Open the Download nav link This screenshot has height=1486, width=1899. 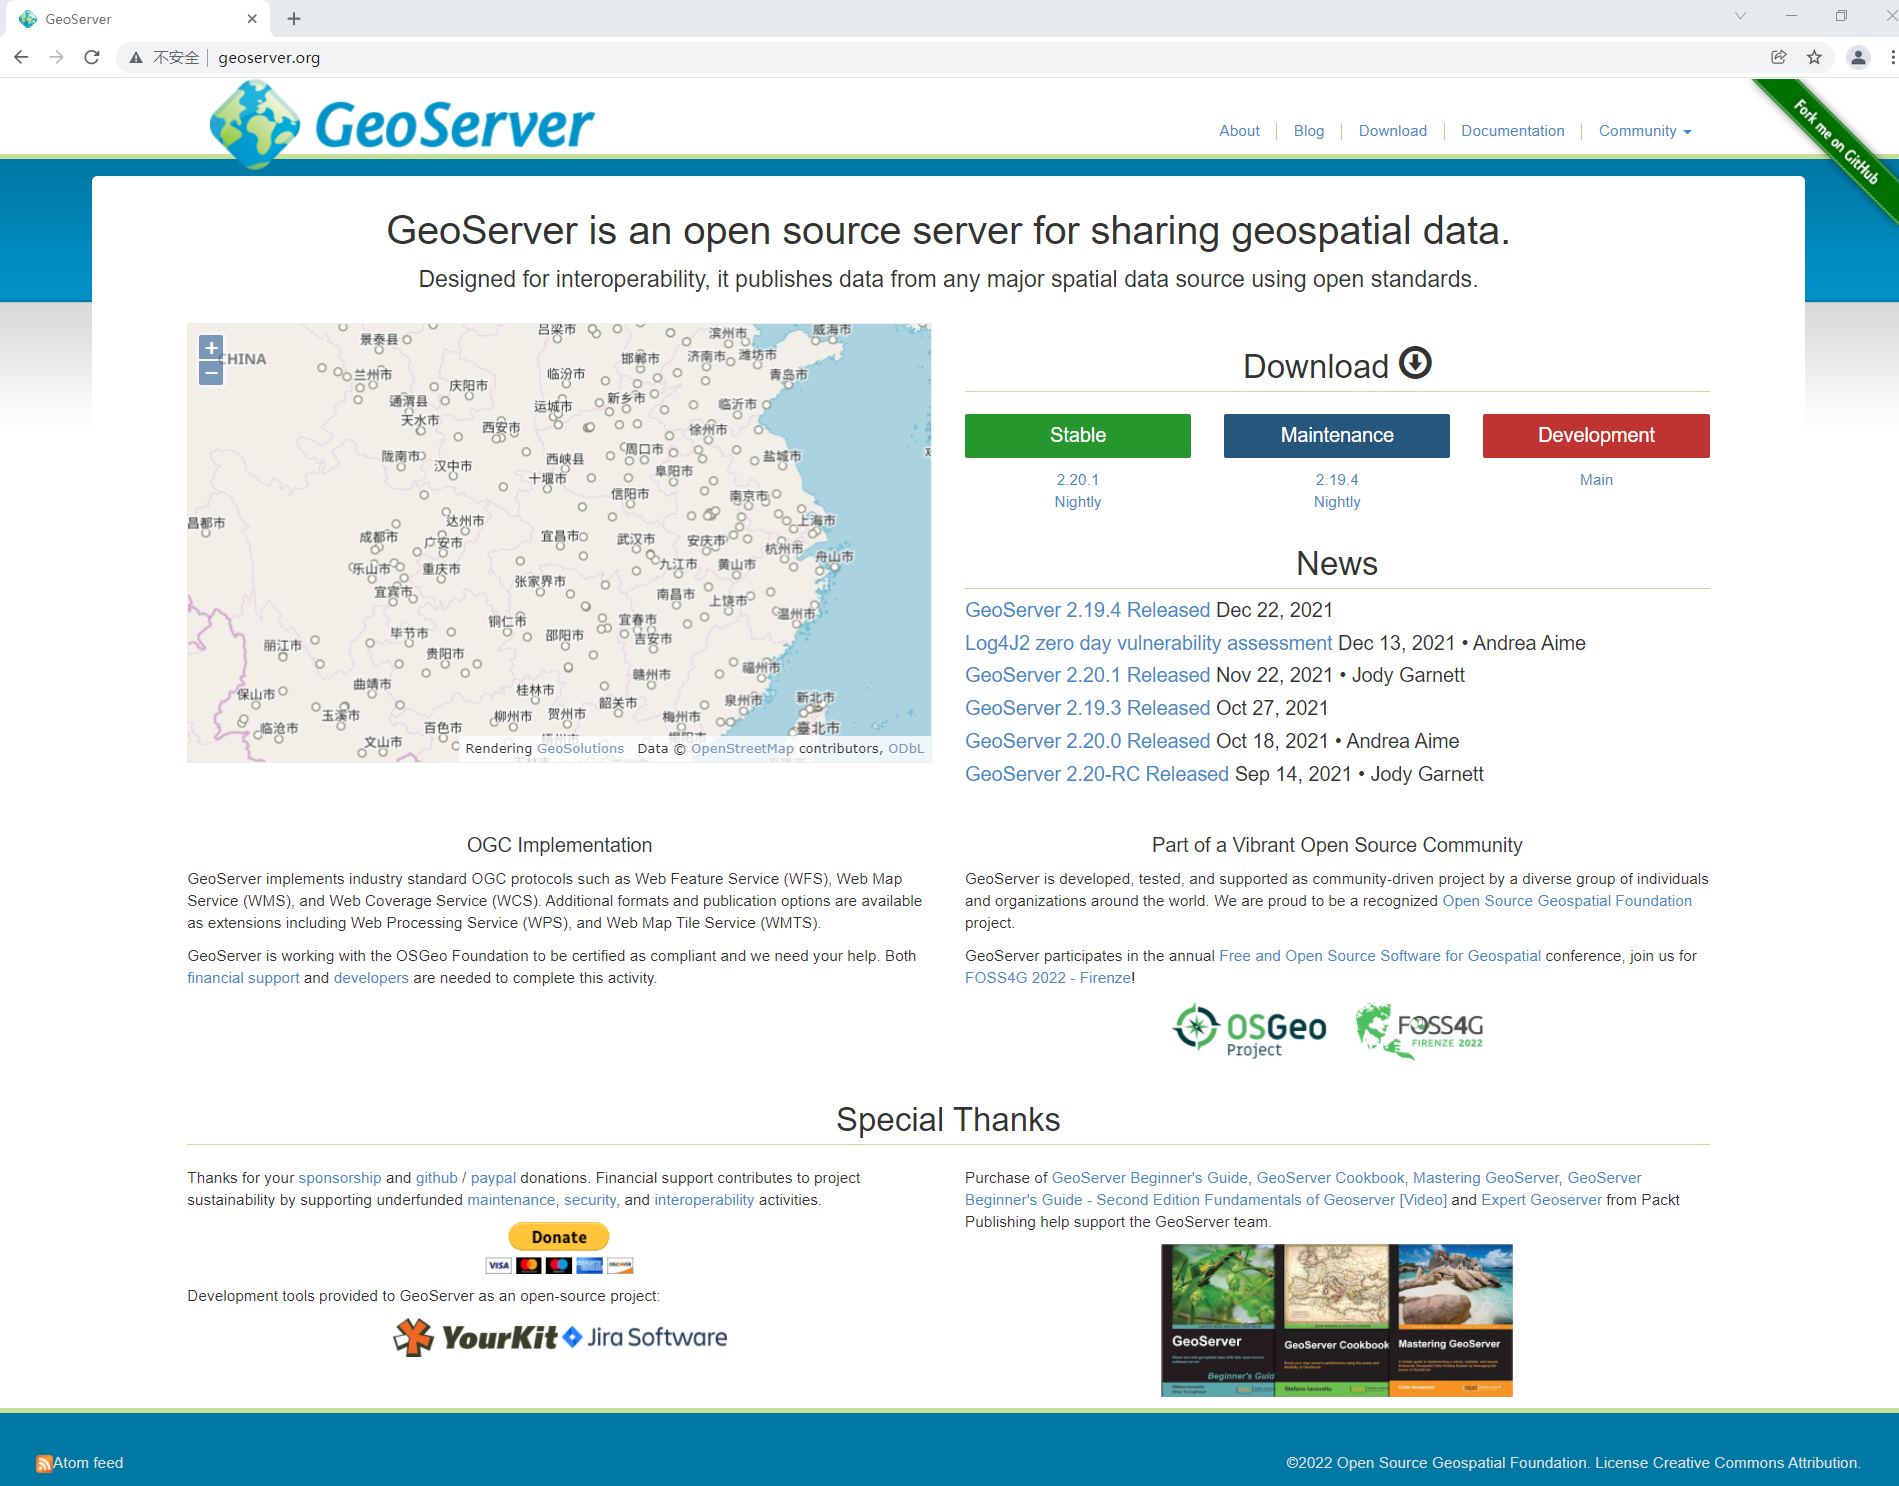coord(1393,131)
